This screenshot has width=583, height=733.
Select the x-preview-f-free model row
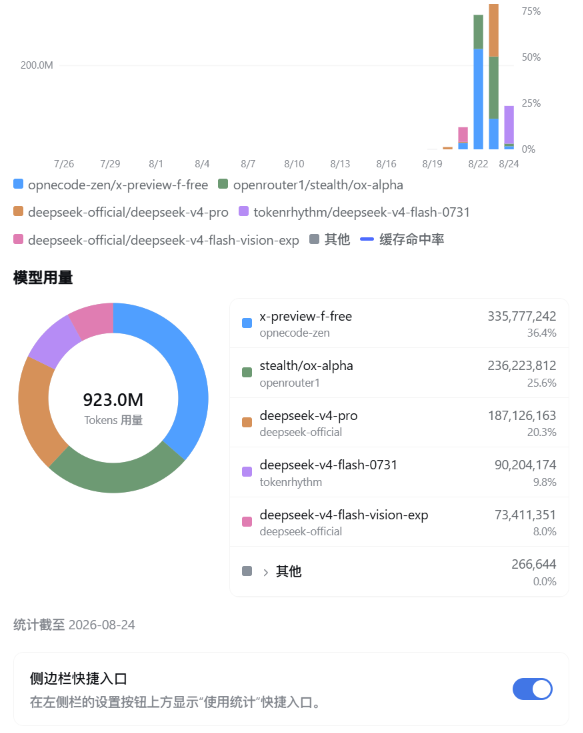click(x=399, y=323)
